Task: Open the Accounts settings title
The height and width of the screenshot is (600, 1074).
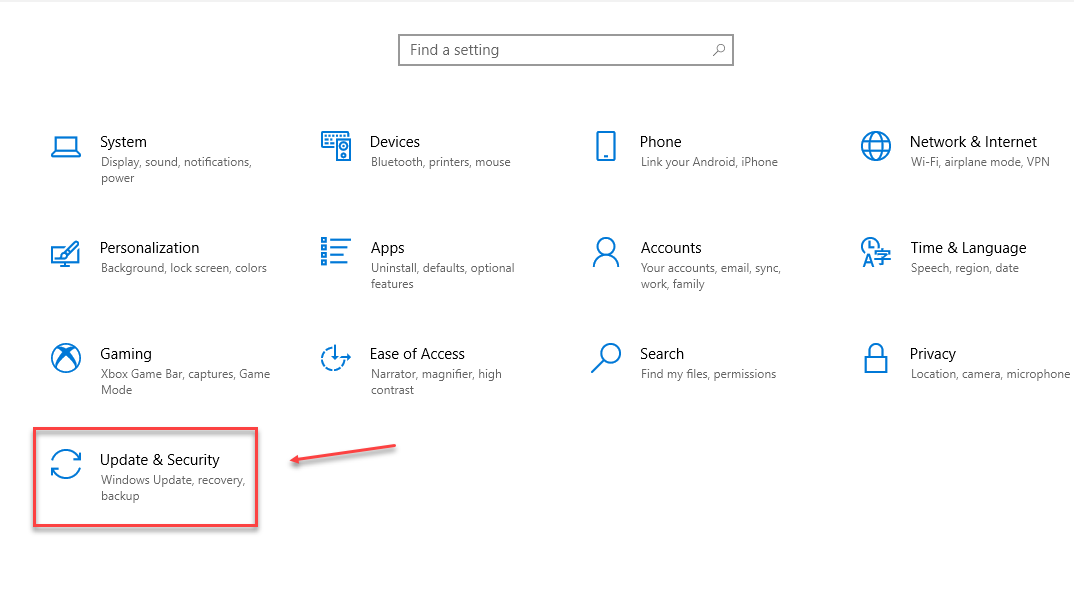Action: (671, 248)
